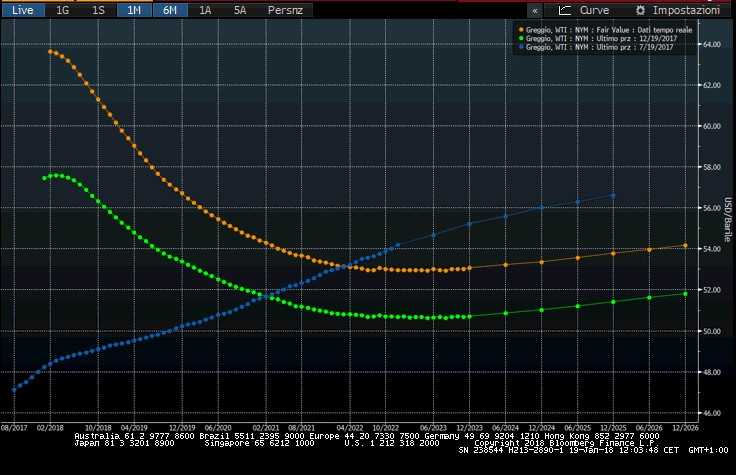This screenshot has width=736, height=475.
Task: Click blue 7/19/2017 legend marker
Action: click(521, 47)
